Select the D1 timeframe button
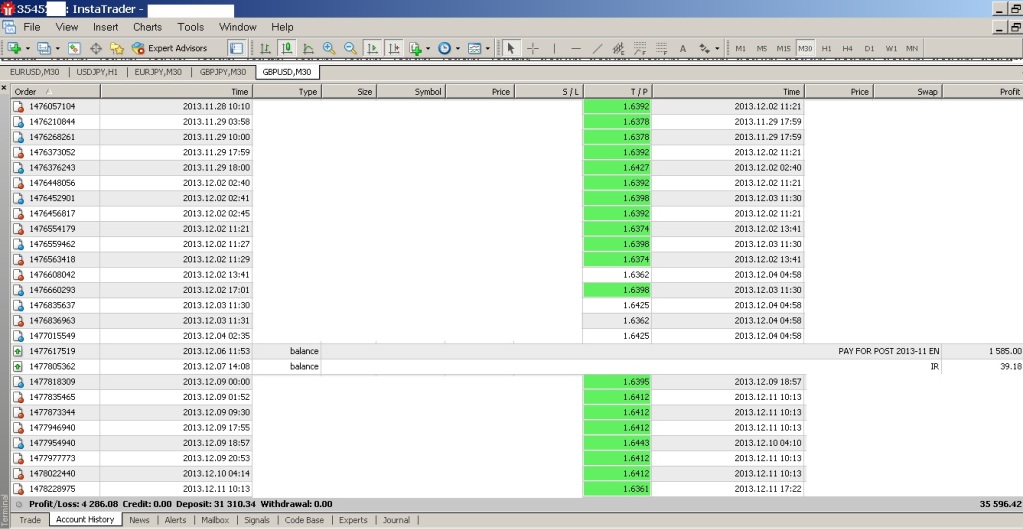This screenshot has height=530, width=1023. point(869,48)
